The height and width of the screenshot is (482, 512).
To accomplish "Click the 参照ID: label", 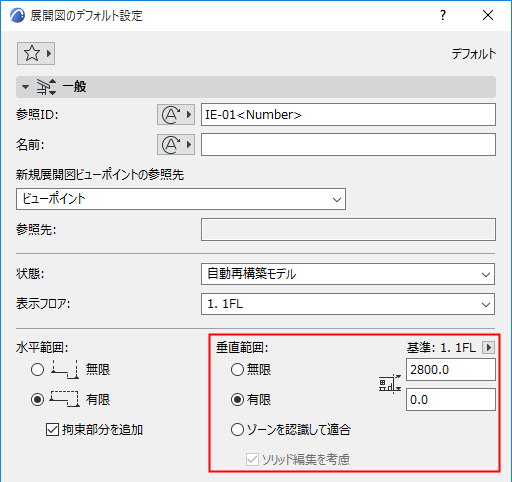I will [x=37, y=115].
